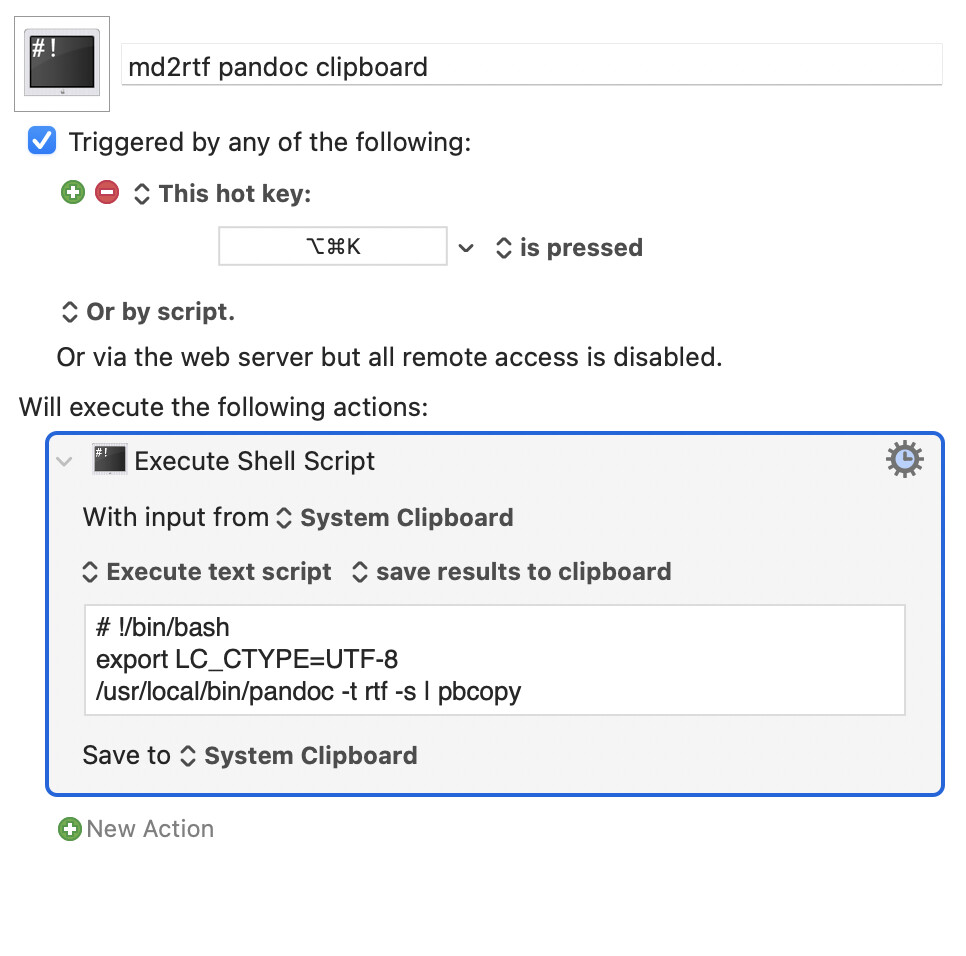Screen dimensions: 966x956
Task: Change the Save to System Clipboard destination
Action: (x=299, y=755)
